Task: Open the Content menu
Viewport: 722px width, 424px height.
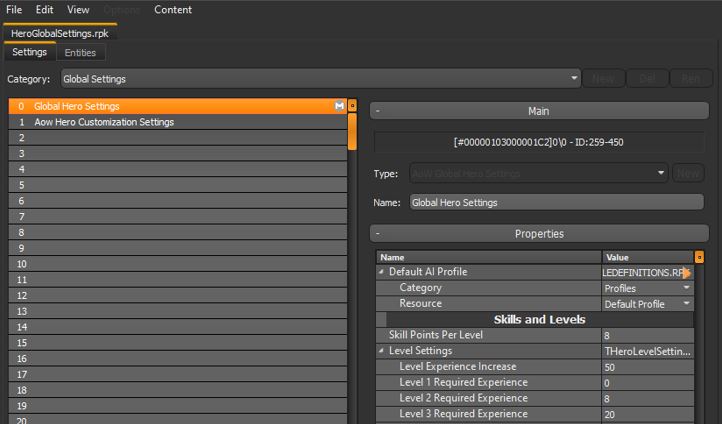Action: (x=173, y=10)
